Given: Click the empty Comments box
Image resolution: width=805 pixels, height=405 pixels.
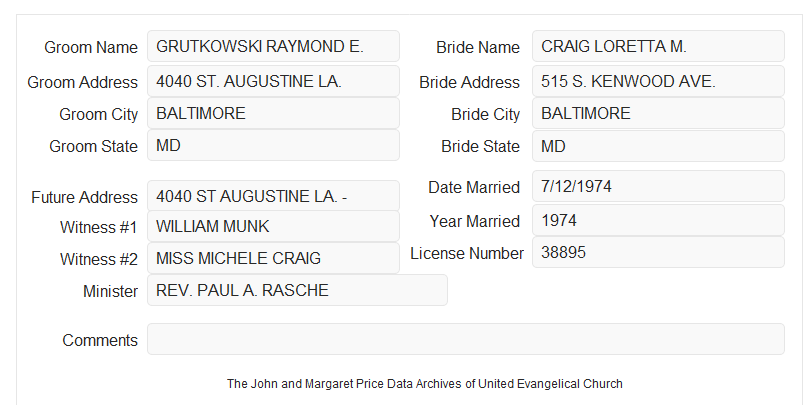Looking at the screenshot, I should [466, 339].
